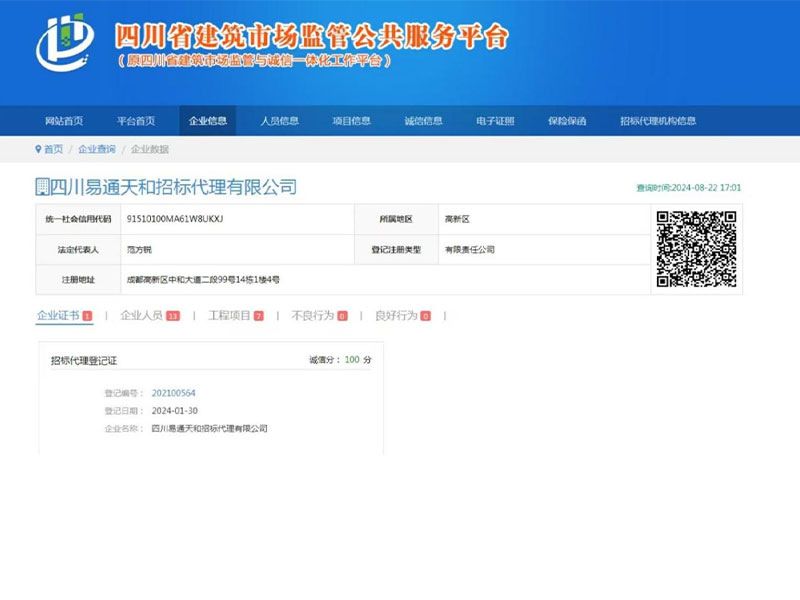The width and height of the screenshot is (800, 600).
Task: Open registration number 202100564 link
Action: pyautogui.click(x=173, y=393)
